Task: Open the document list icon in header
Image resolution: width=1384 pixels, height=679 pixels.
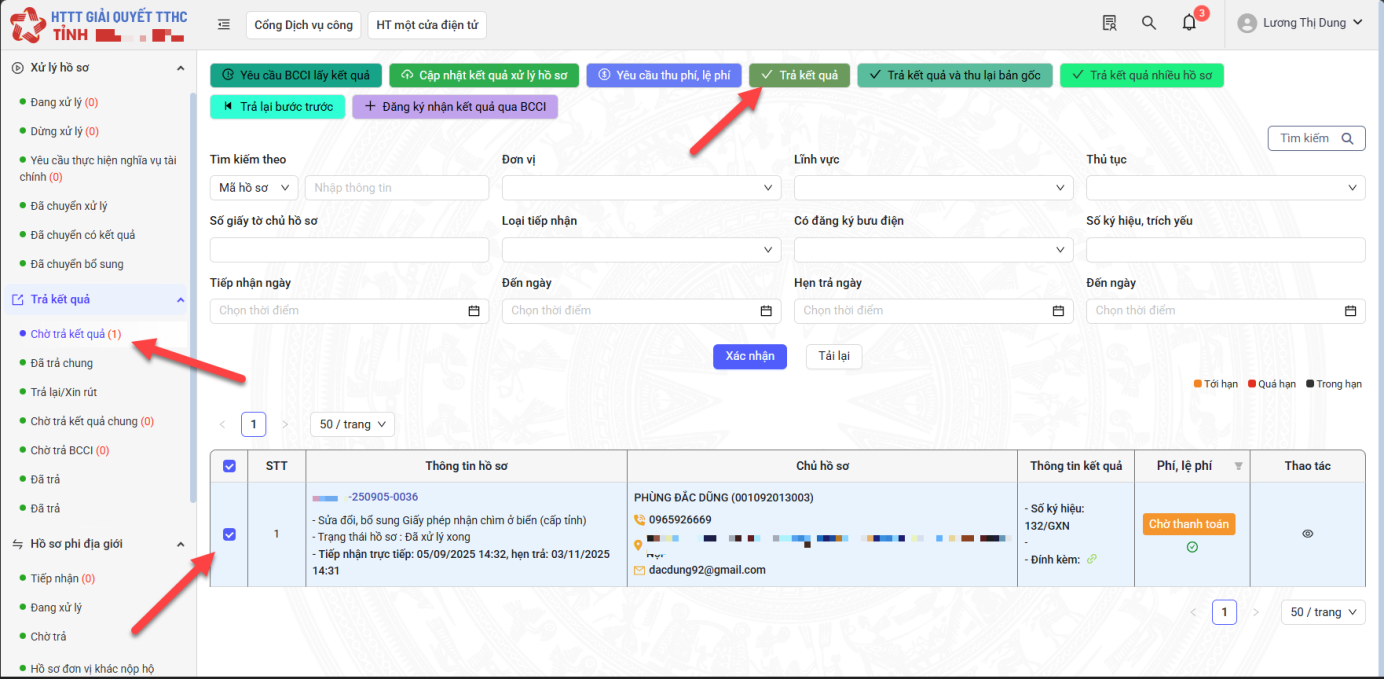Action: pyautogui.click(x=1109, y=23)
